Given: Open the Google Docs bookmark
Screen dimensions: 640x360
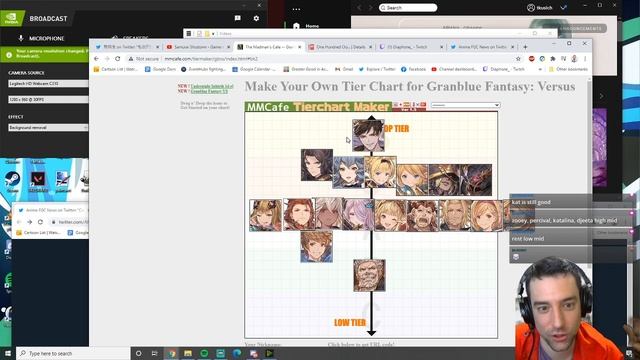Looking at the screenshot, I should pyautogui.click(x=160, y=69).
